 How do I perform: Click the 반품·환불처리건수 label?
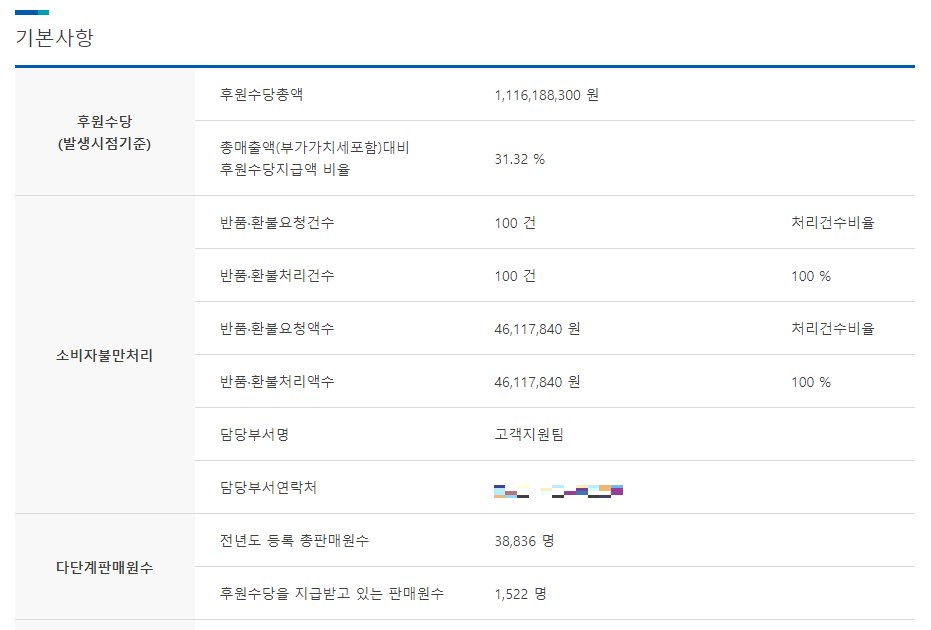click(x=277, y=276)
